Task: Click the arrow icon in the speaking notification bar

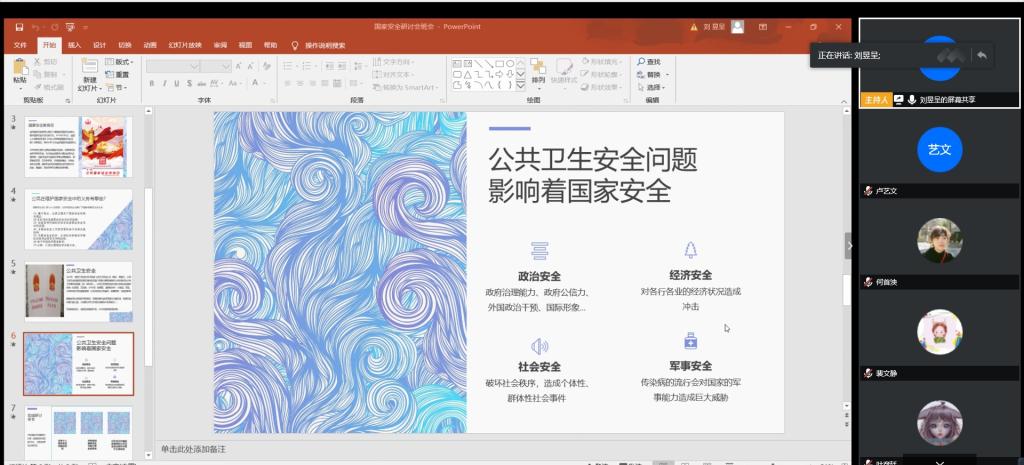Action: (x=982, y=54)
